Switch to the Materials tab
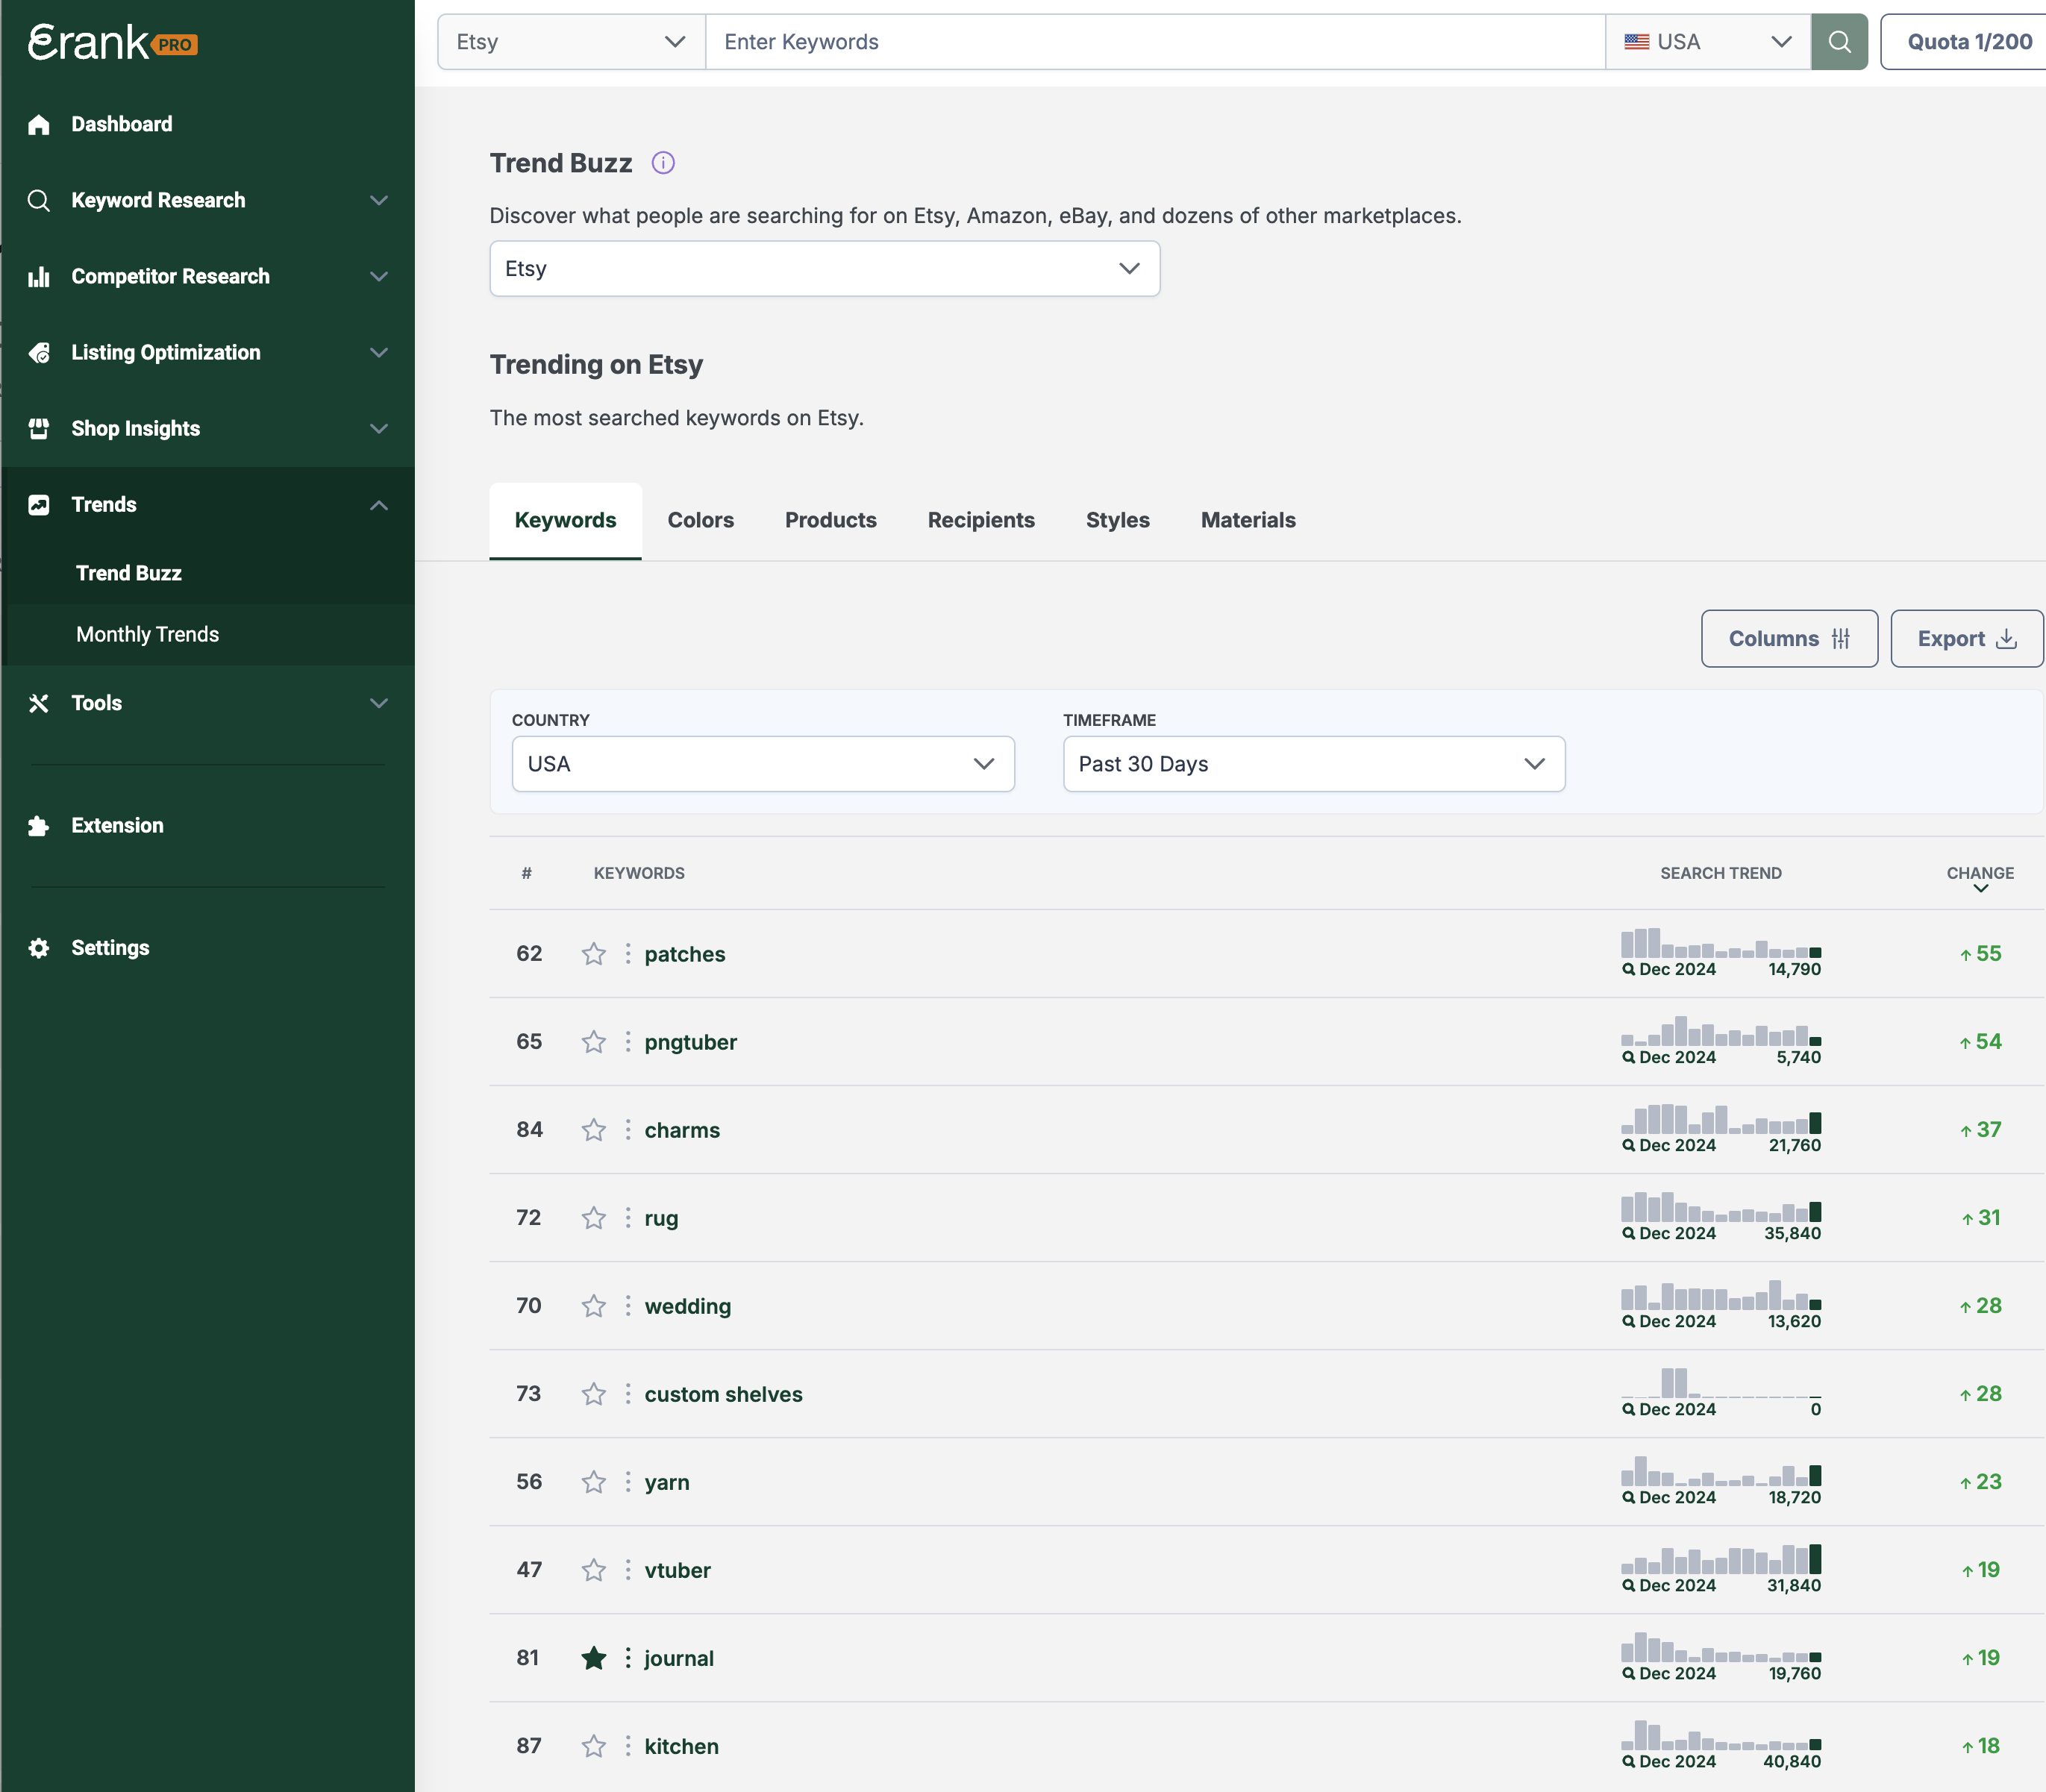The width and height of the screenshot is (2046, 1792). [1248, 520]
